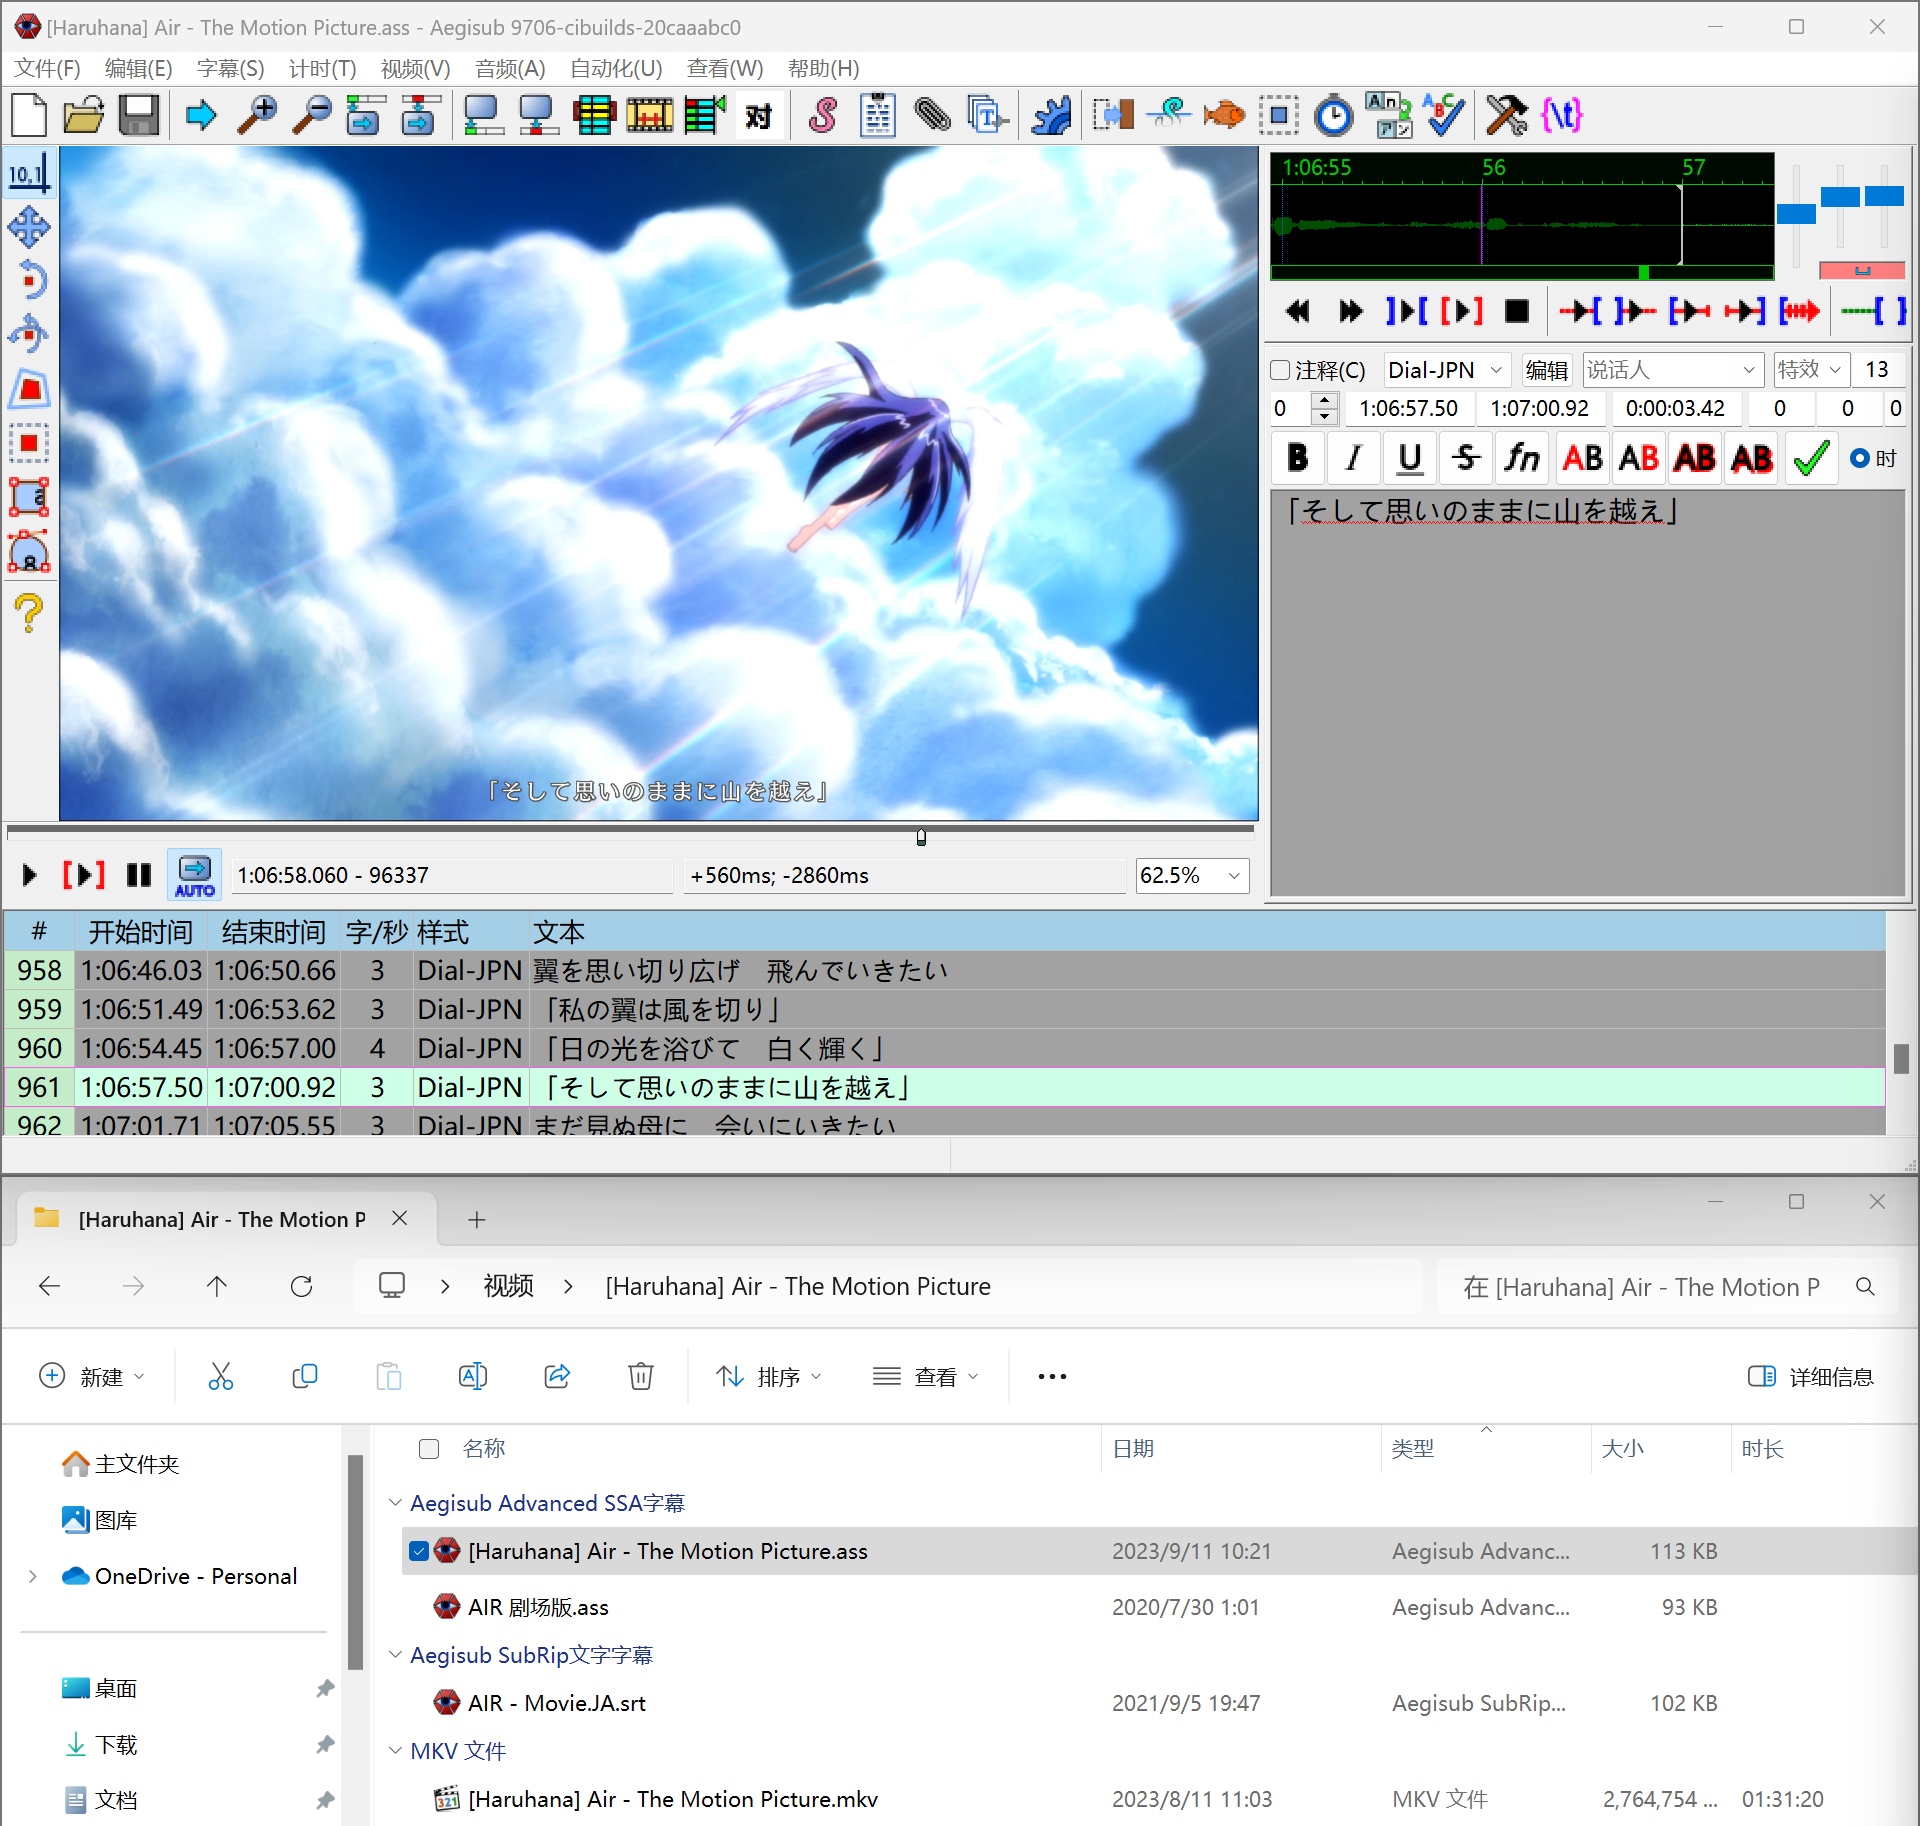This screenshot has width=1920, height=1826.
Task: Open the Attachments paperclip icon
Action: pyautogui.click(x=932, y=115)
